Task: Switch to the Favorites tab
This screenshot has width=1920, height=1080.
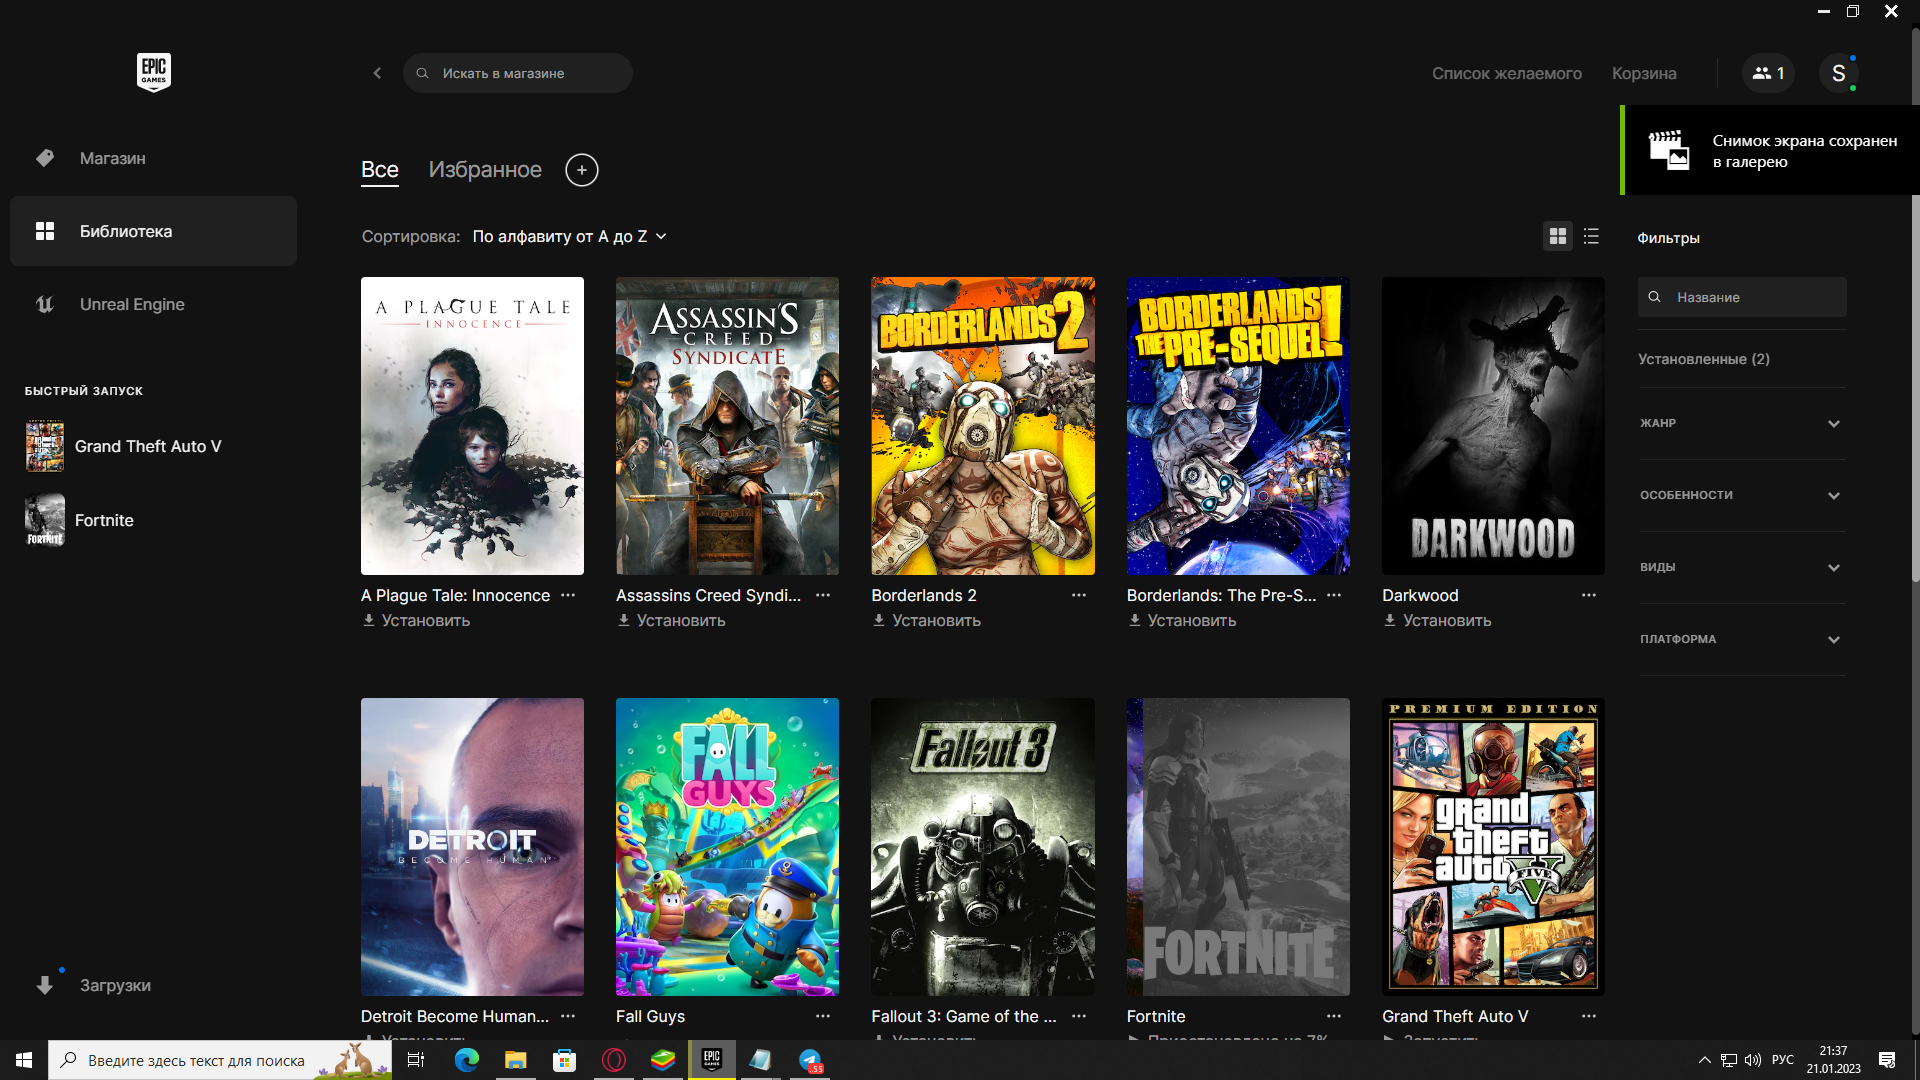Action: 485,170
